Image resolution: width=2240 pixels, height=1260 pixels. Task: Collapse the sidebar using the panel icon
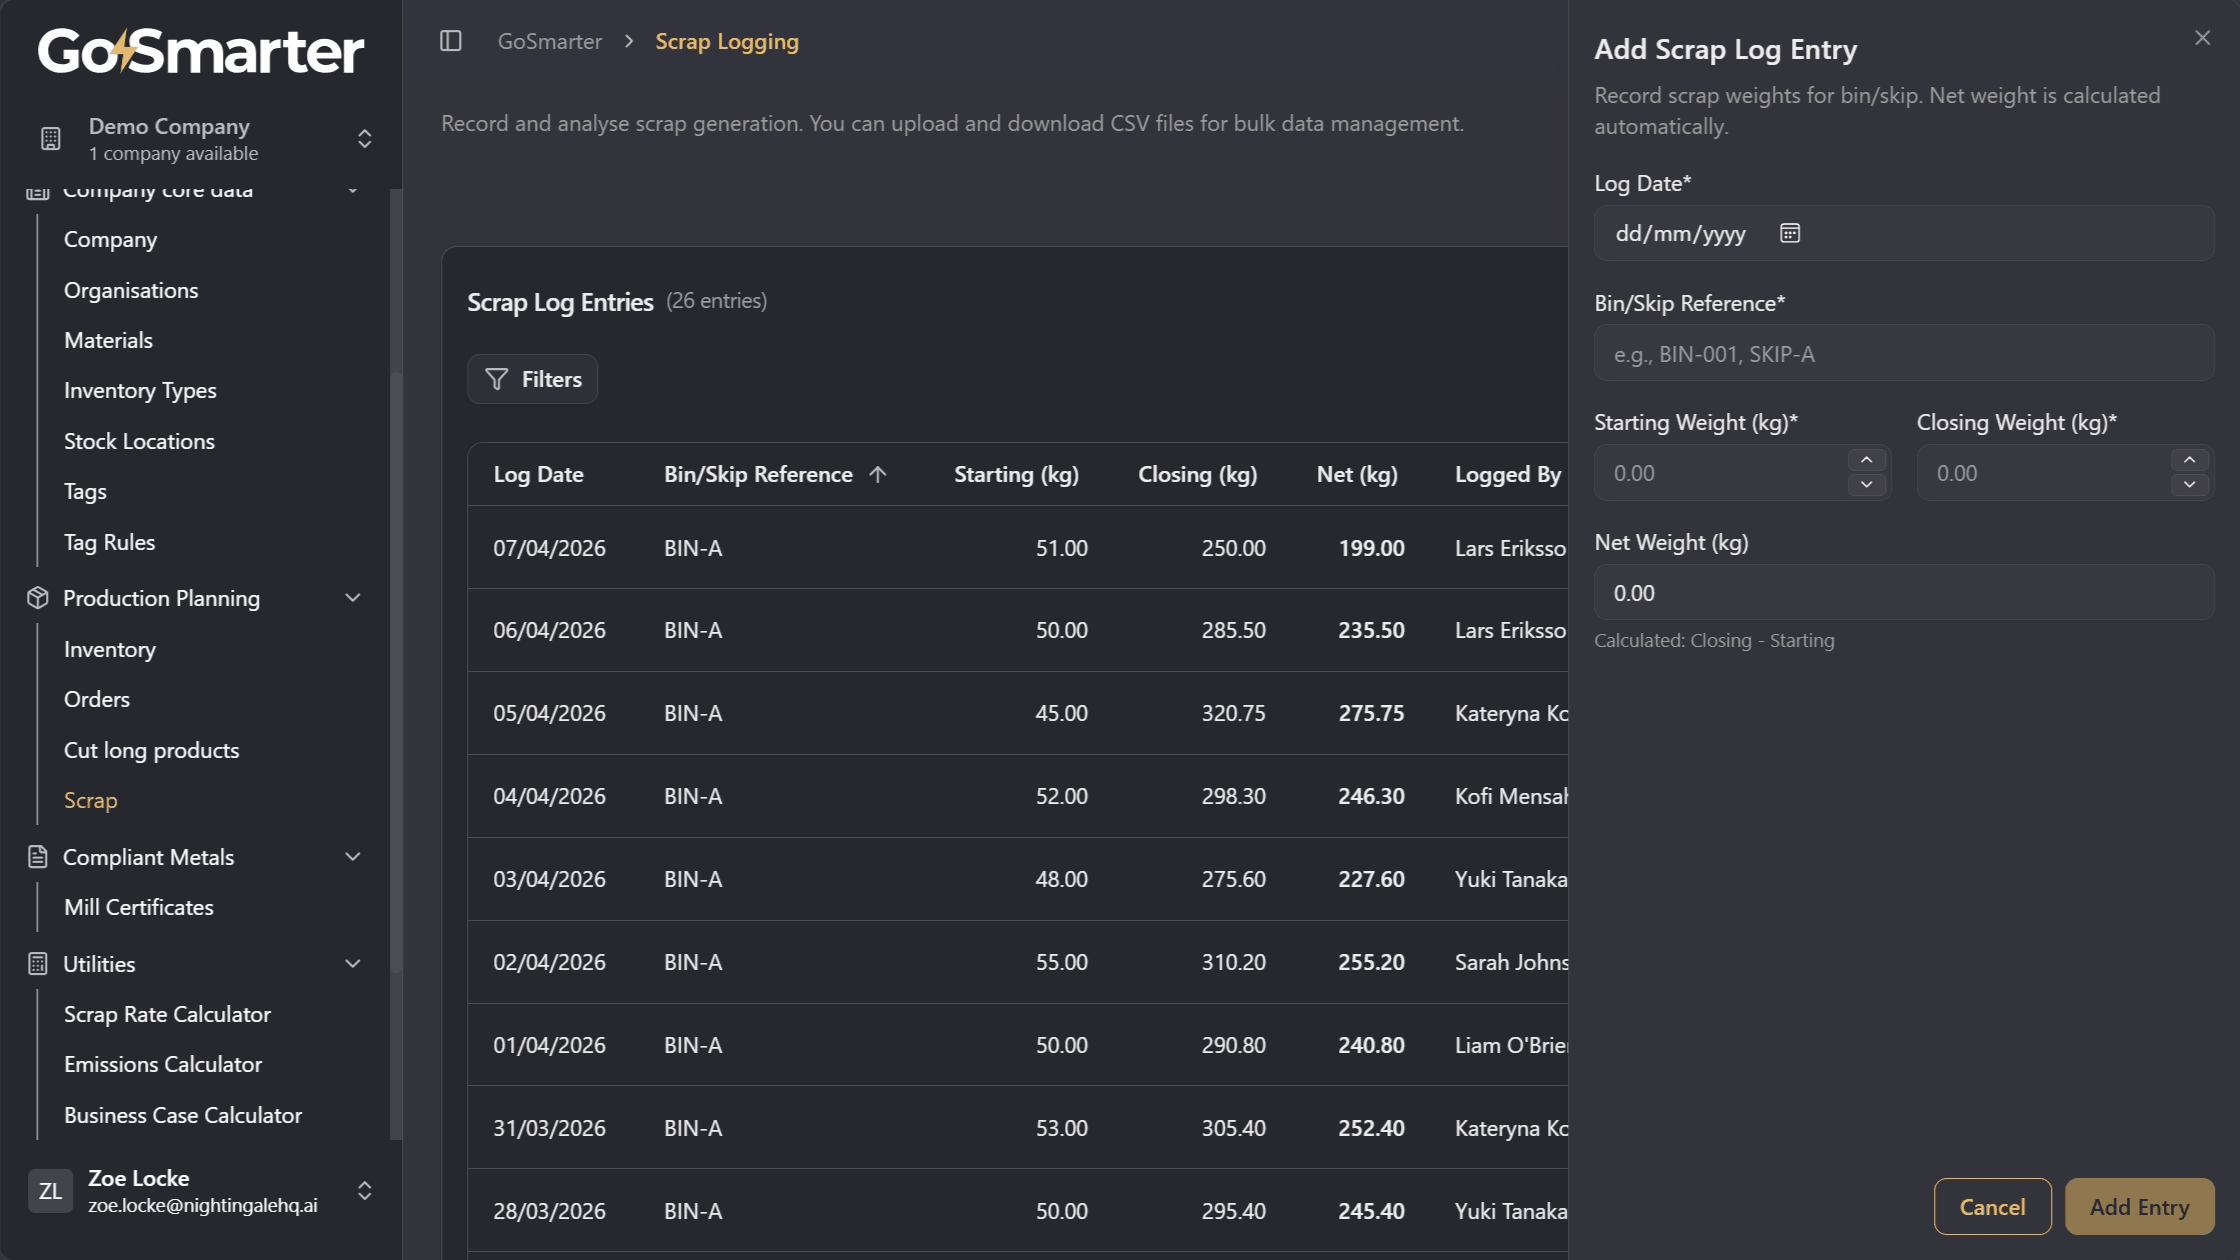451,41
